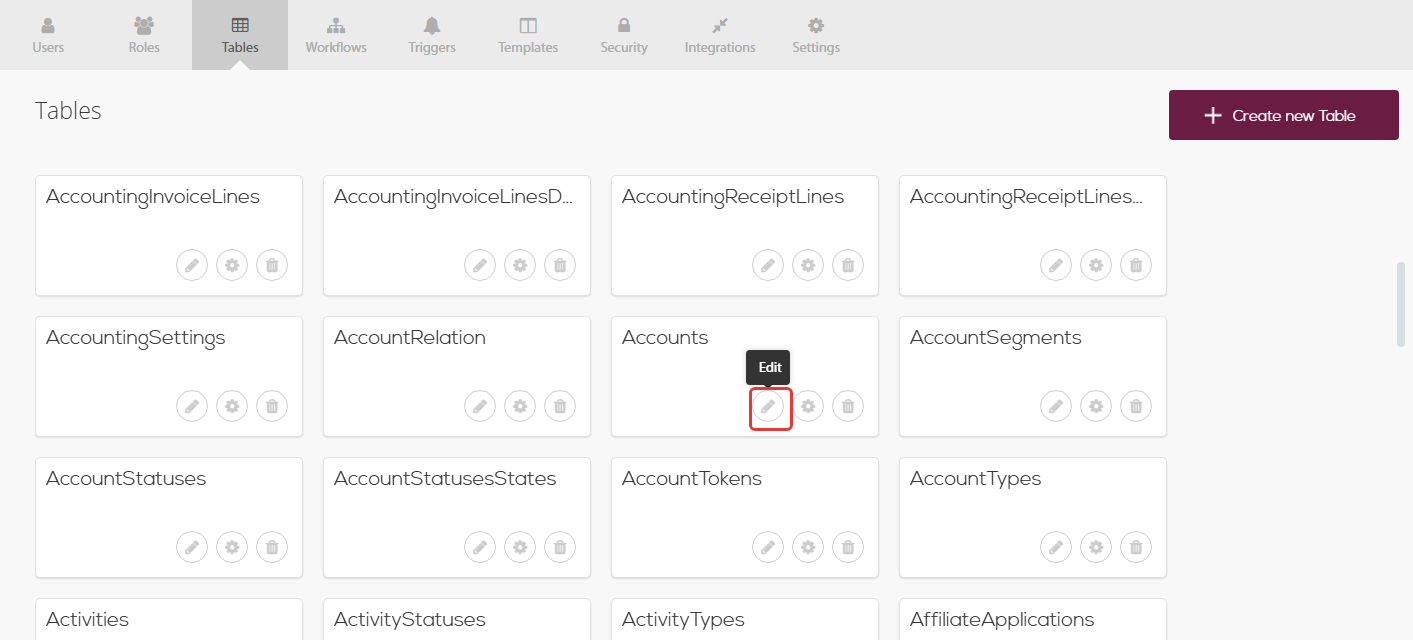Delete the AccountingReceiptLines table
This screenshot has width=1413, height=640.
pos(848,265)
